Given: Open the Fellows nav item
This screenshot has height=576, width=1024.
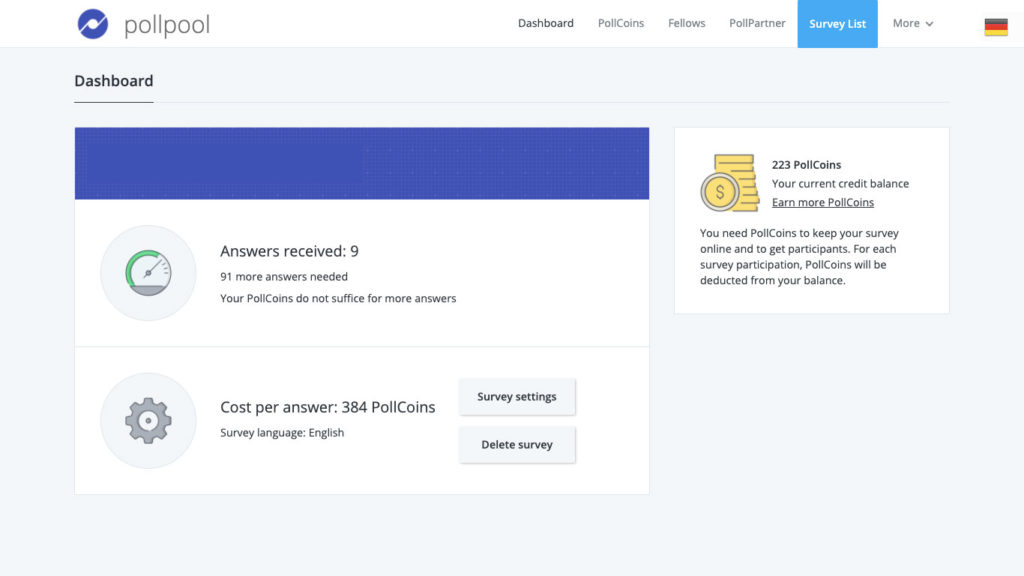Looking at the screenshot, I should [x=686, y=24].
